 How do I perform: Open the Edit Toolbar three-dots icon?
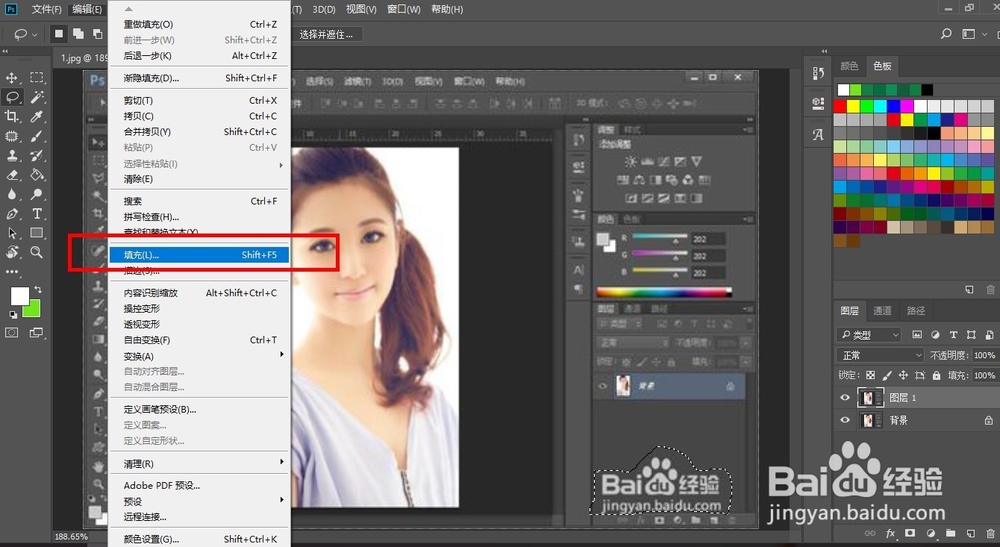click(x=11, y=272)
